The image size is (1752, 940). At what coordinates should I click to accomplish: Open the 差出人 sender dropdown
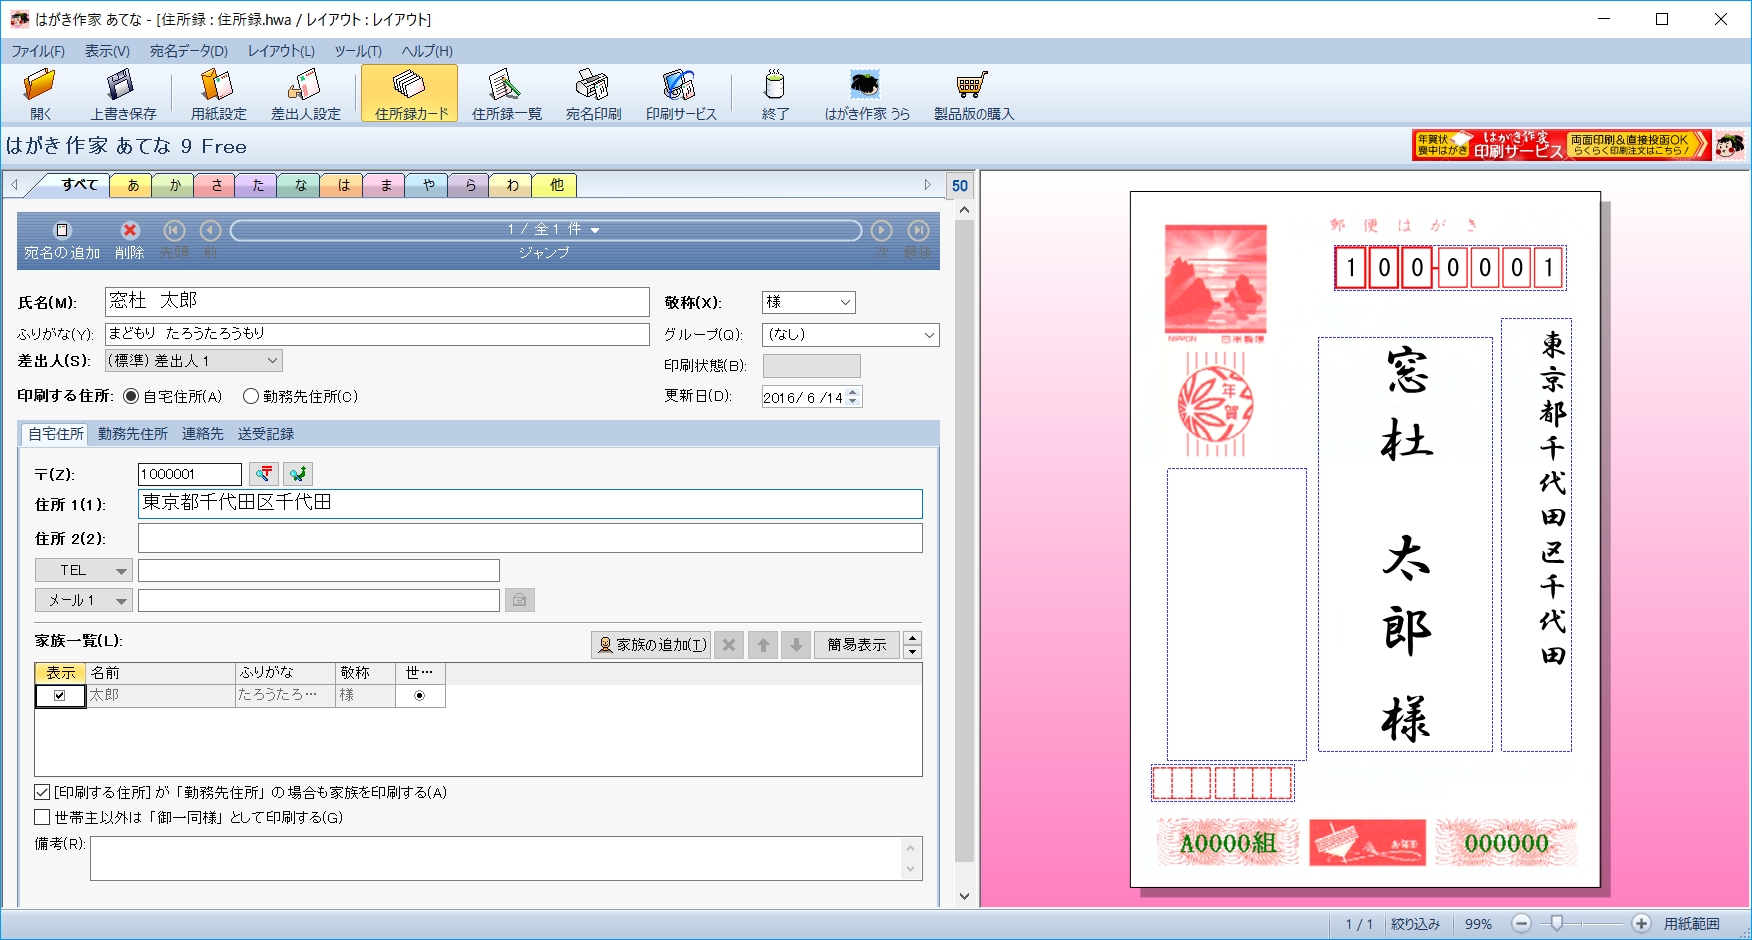[272, 360]
